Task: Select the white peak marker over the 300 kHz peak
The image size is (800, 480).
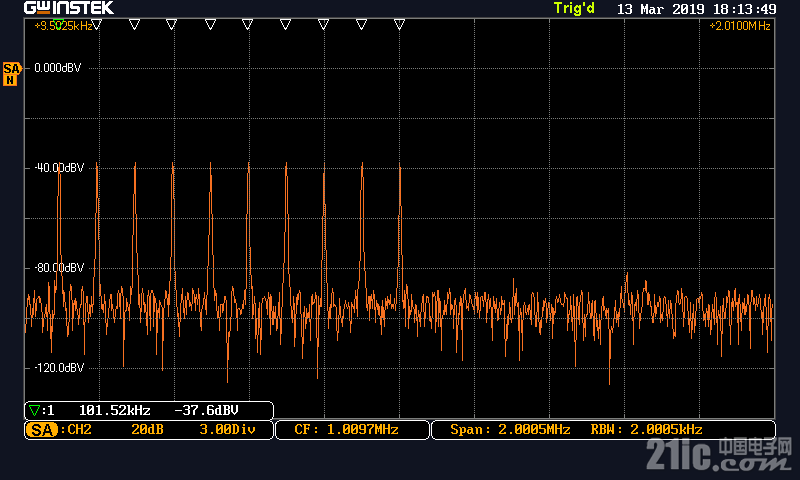Action: click(x=134, y=24)
